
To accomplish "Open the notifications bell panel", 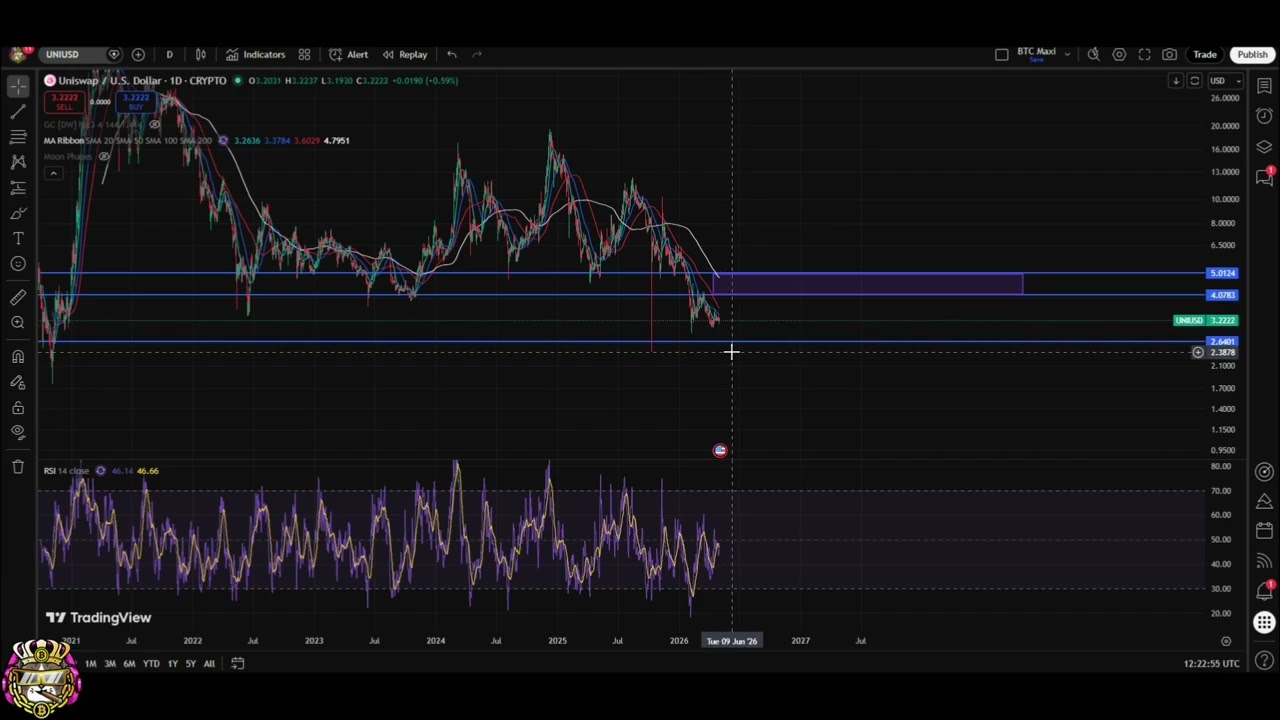I will (x=1264, y=592).
